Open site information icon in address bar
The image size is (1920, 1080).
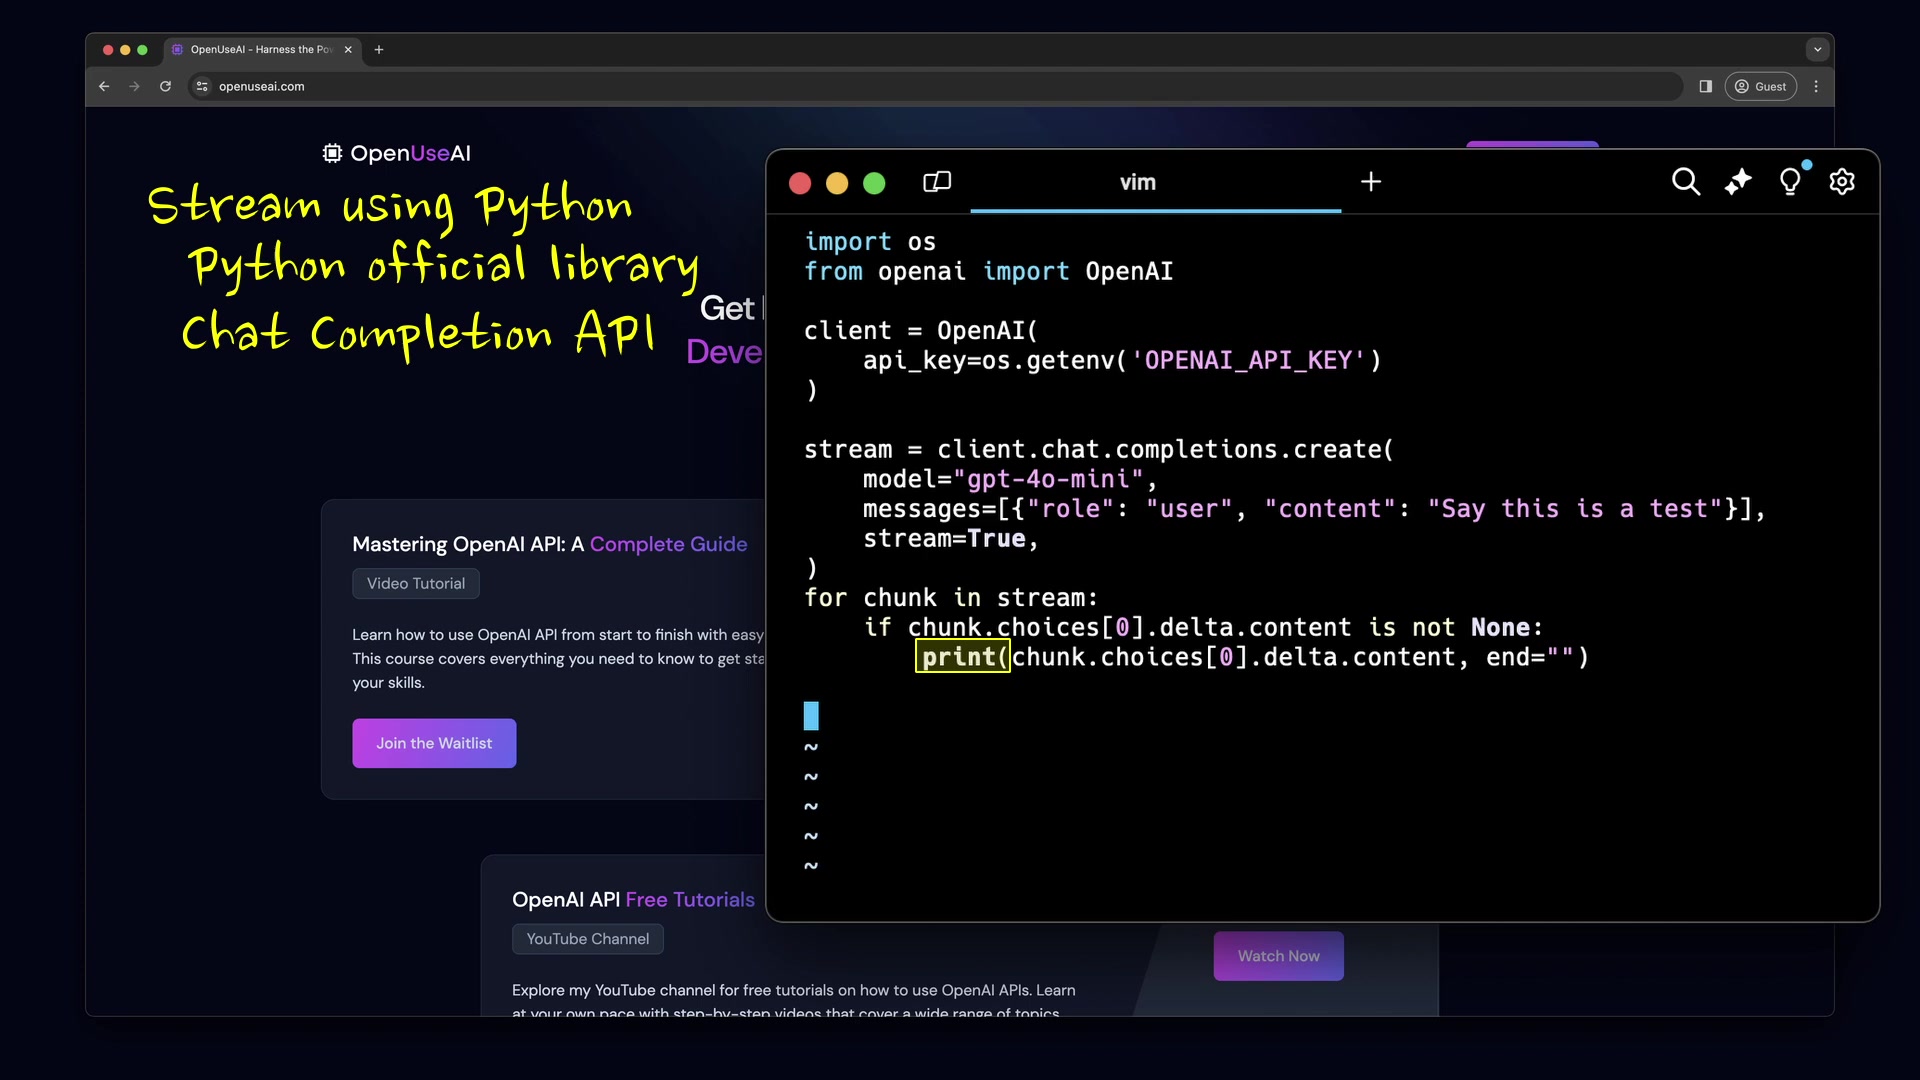[x=202, y=86]
